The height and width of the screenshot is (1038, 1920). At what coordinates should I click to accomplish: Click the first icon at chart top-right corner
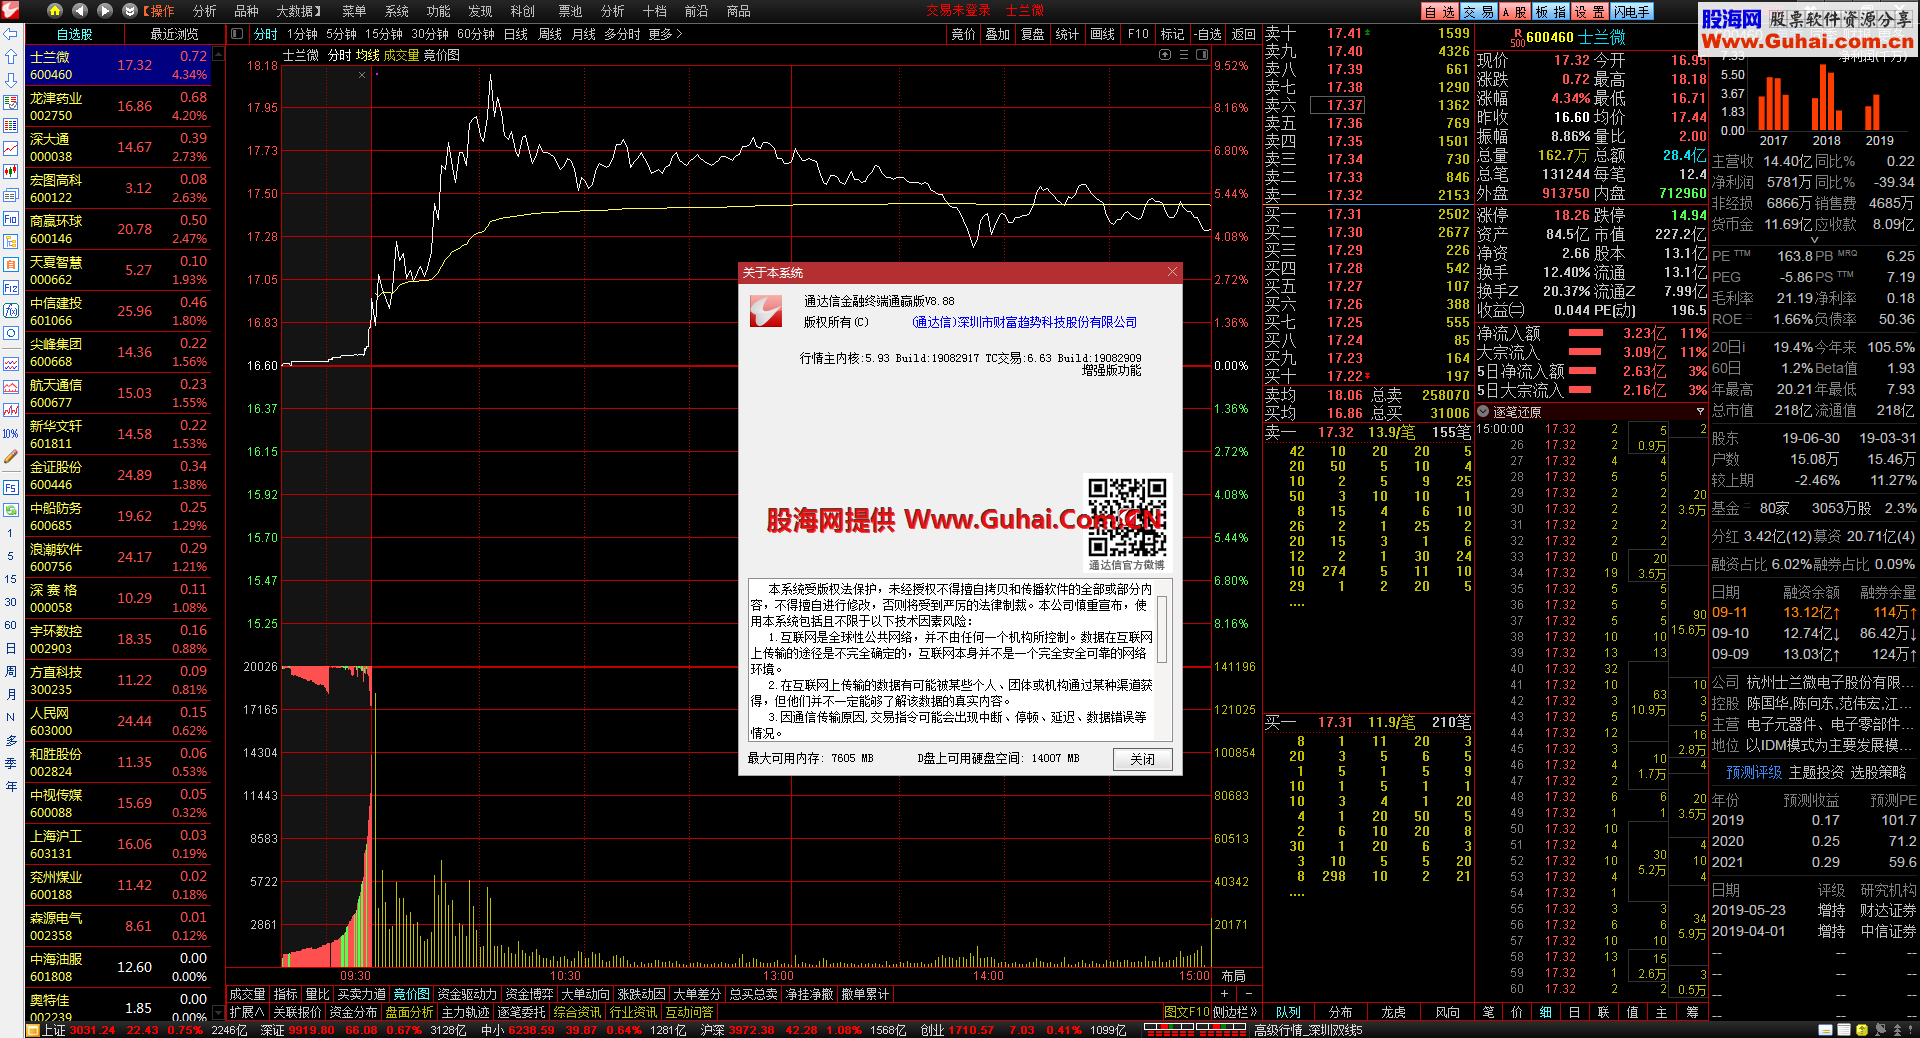tap(1165, 55)
